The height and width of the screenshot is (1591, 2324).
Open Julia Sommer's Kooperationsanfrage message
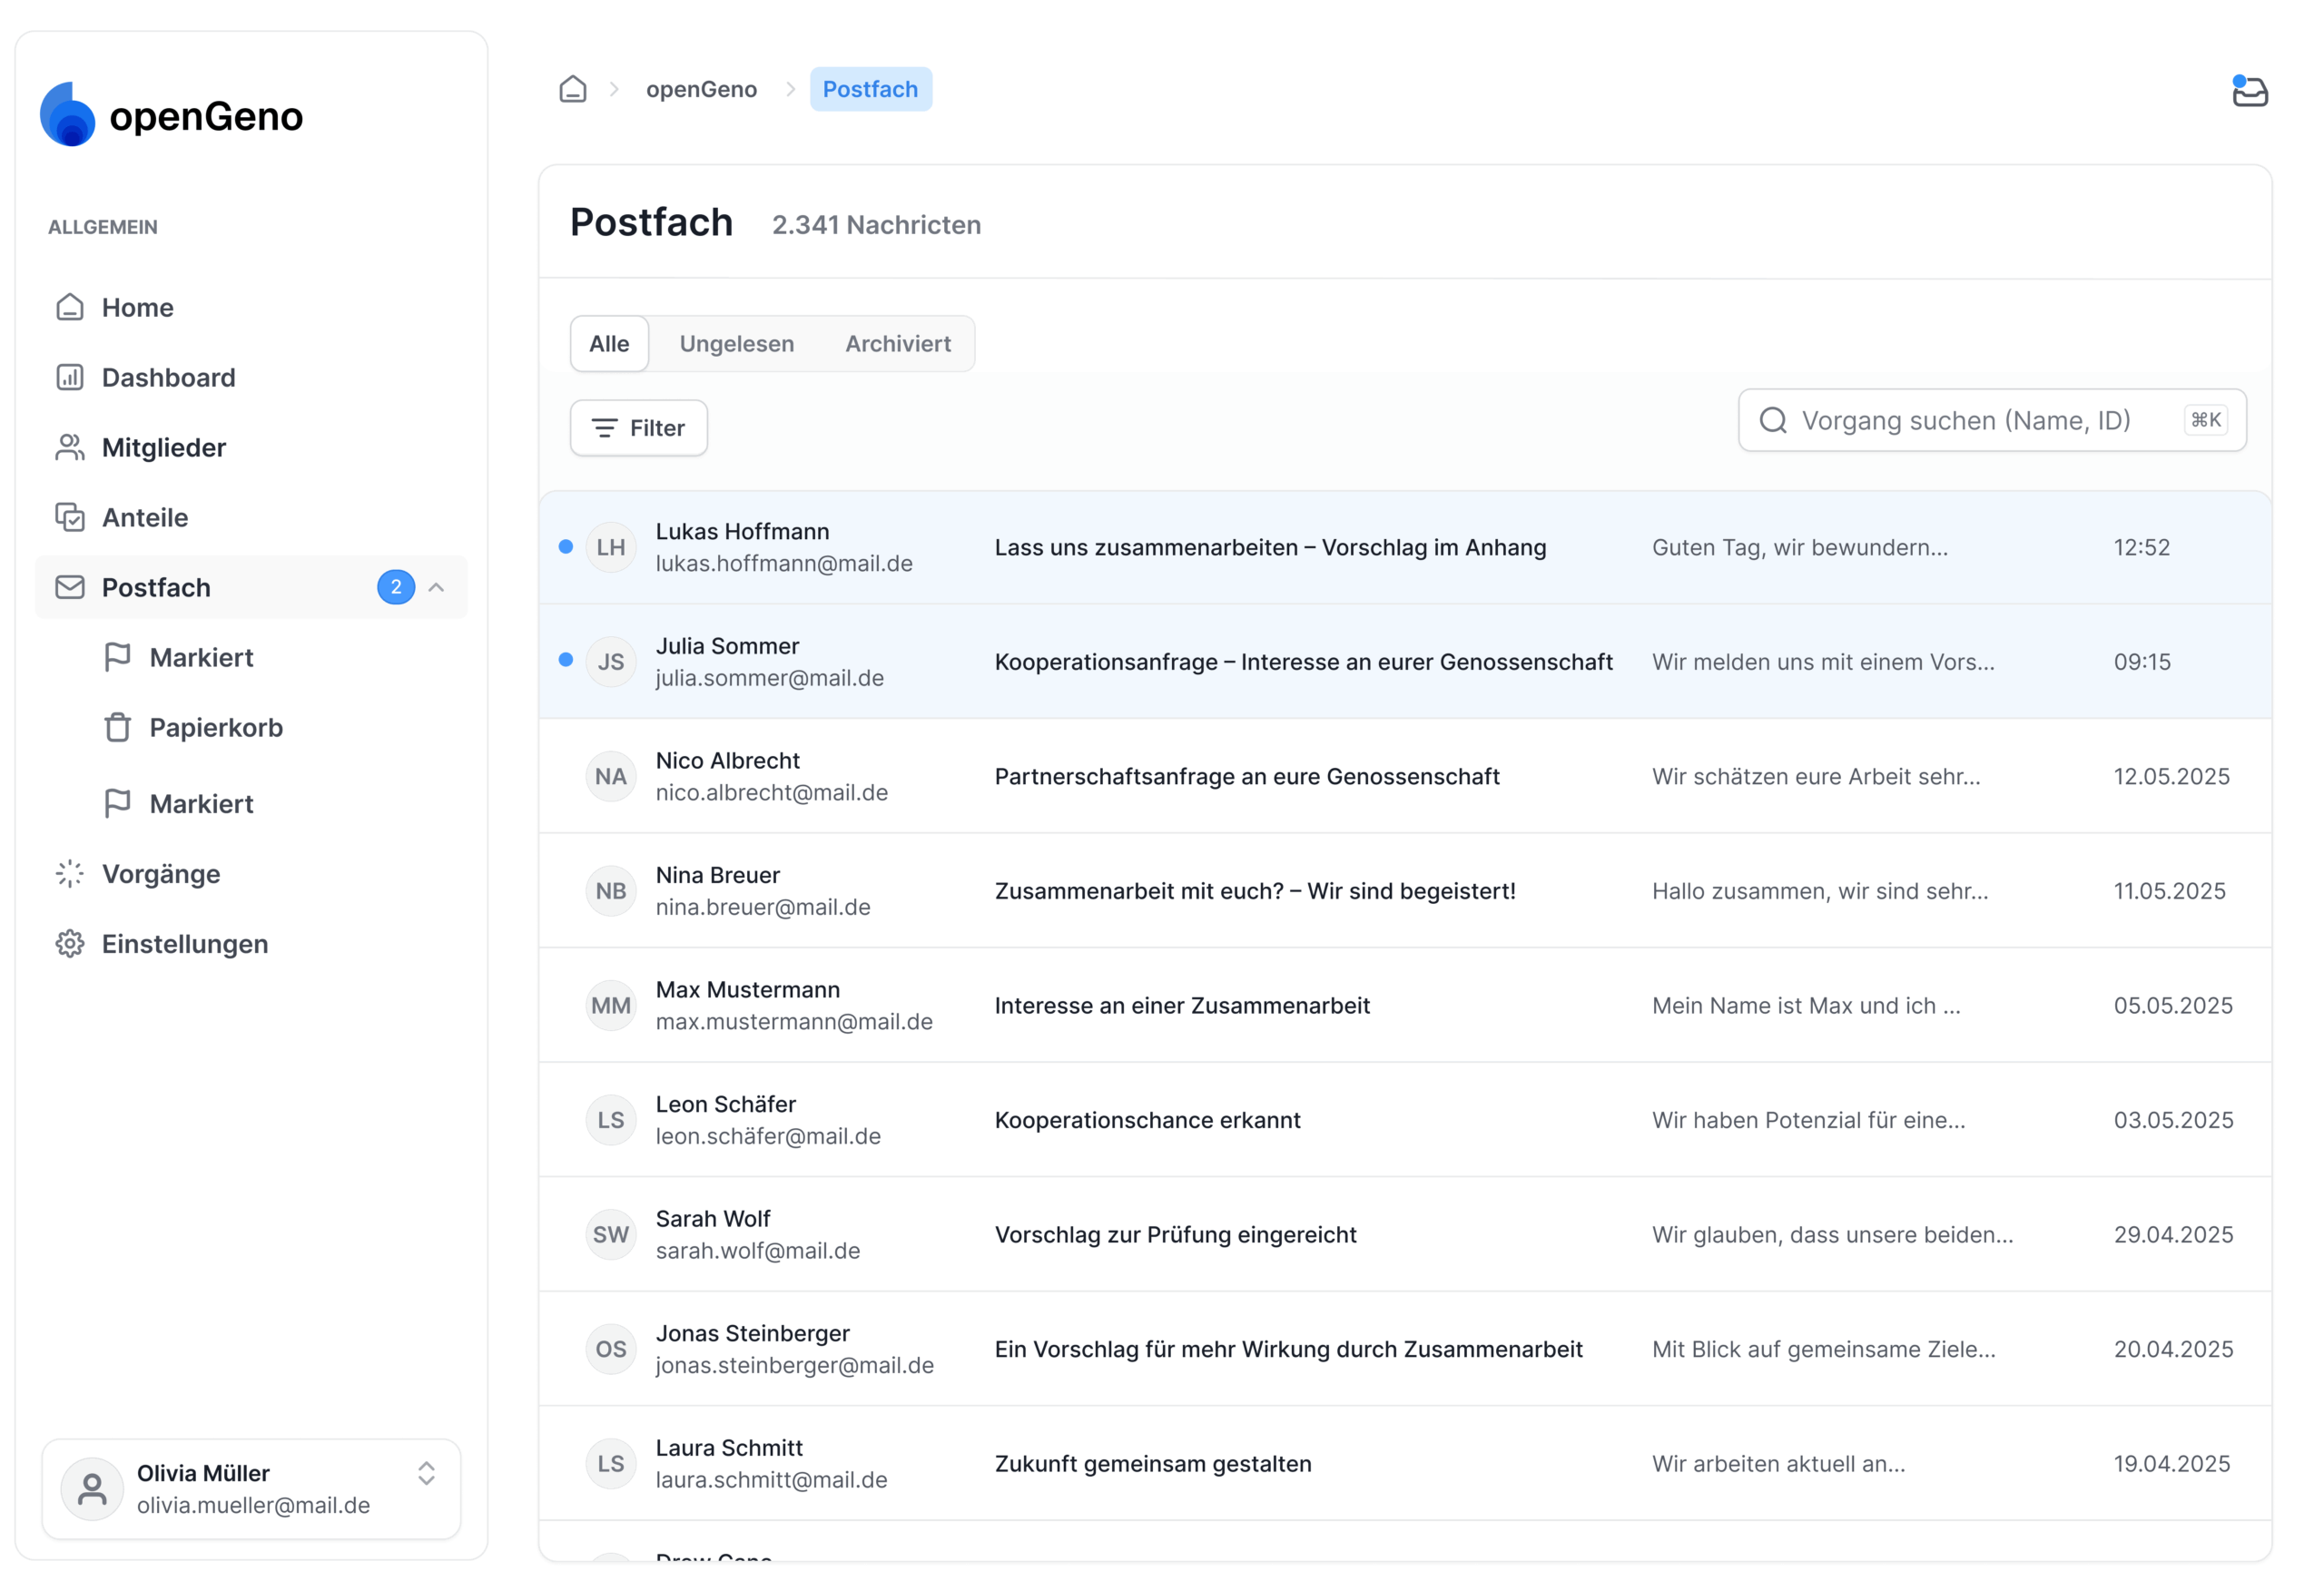(x=1302, y=661)
